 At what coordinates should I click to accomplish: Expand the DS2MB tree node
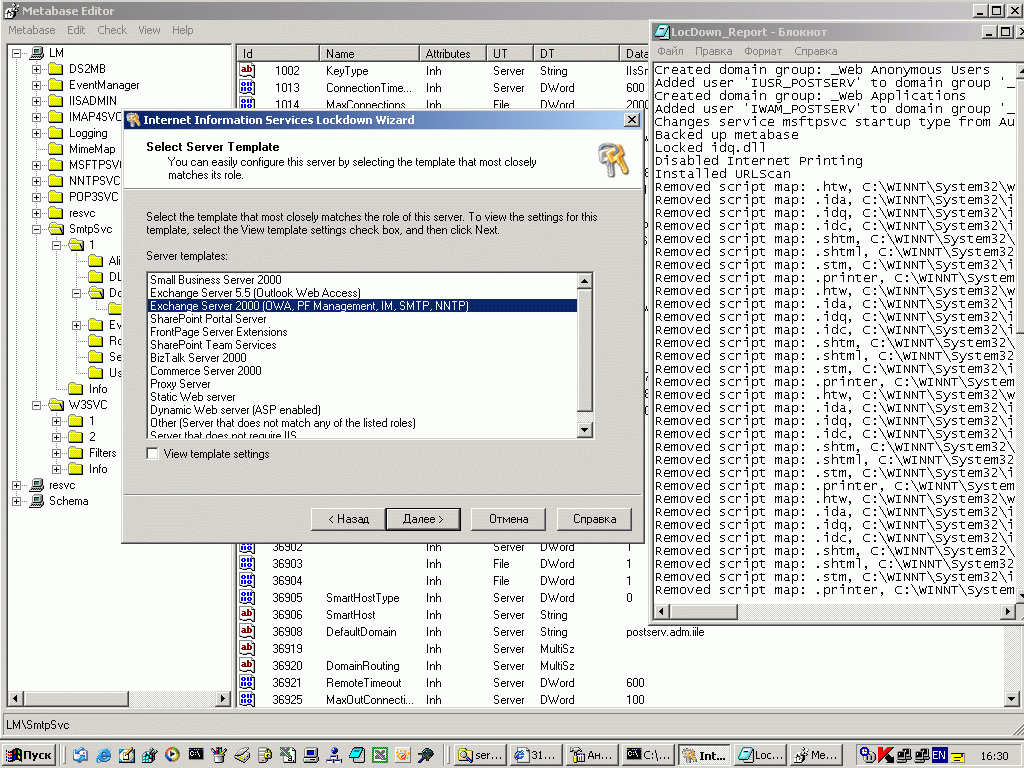click(37, 69)
